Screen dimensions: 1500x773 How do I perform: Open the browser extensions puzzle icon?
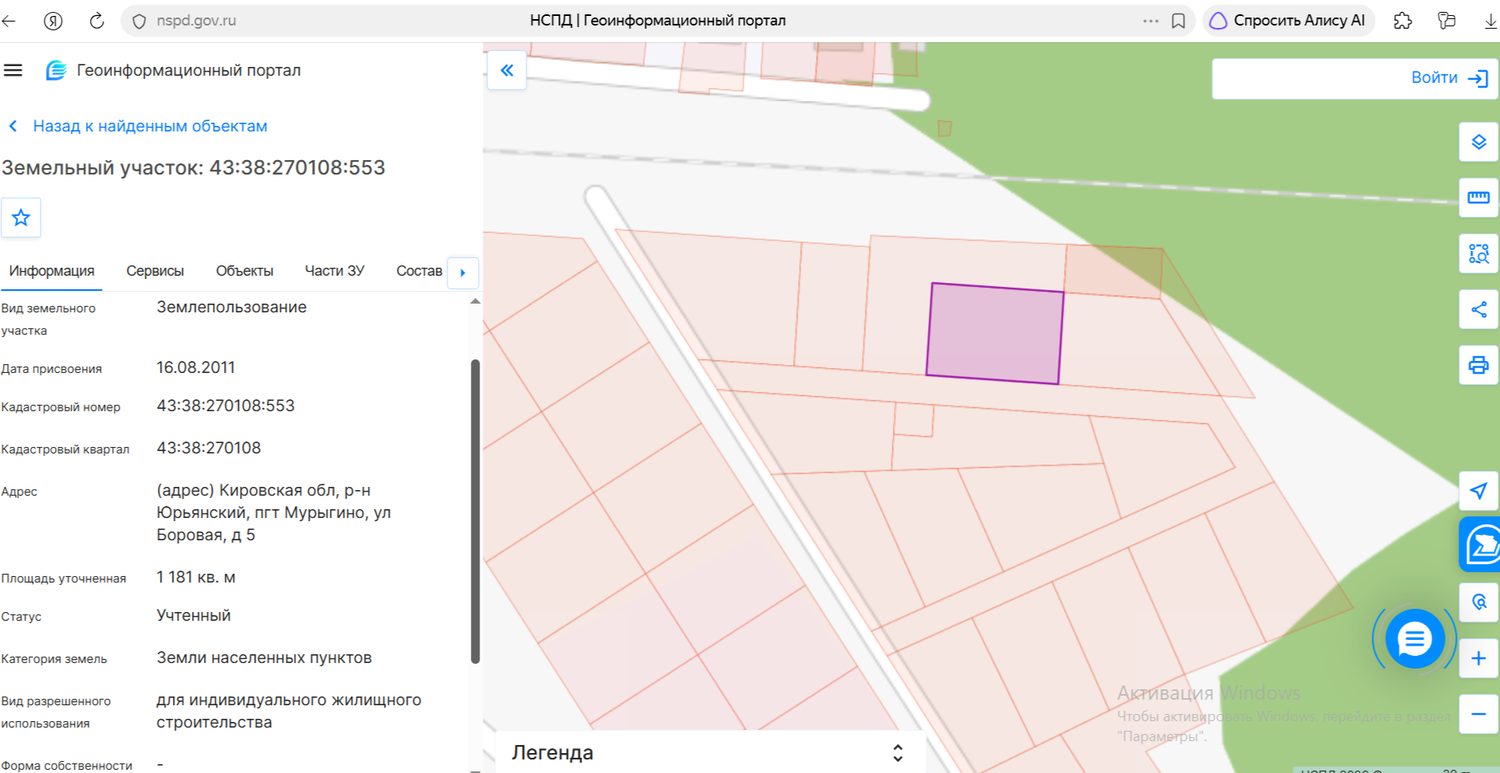coord(1403,20)
